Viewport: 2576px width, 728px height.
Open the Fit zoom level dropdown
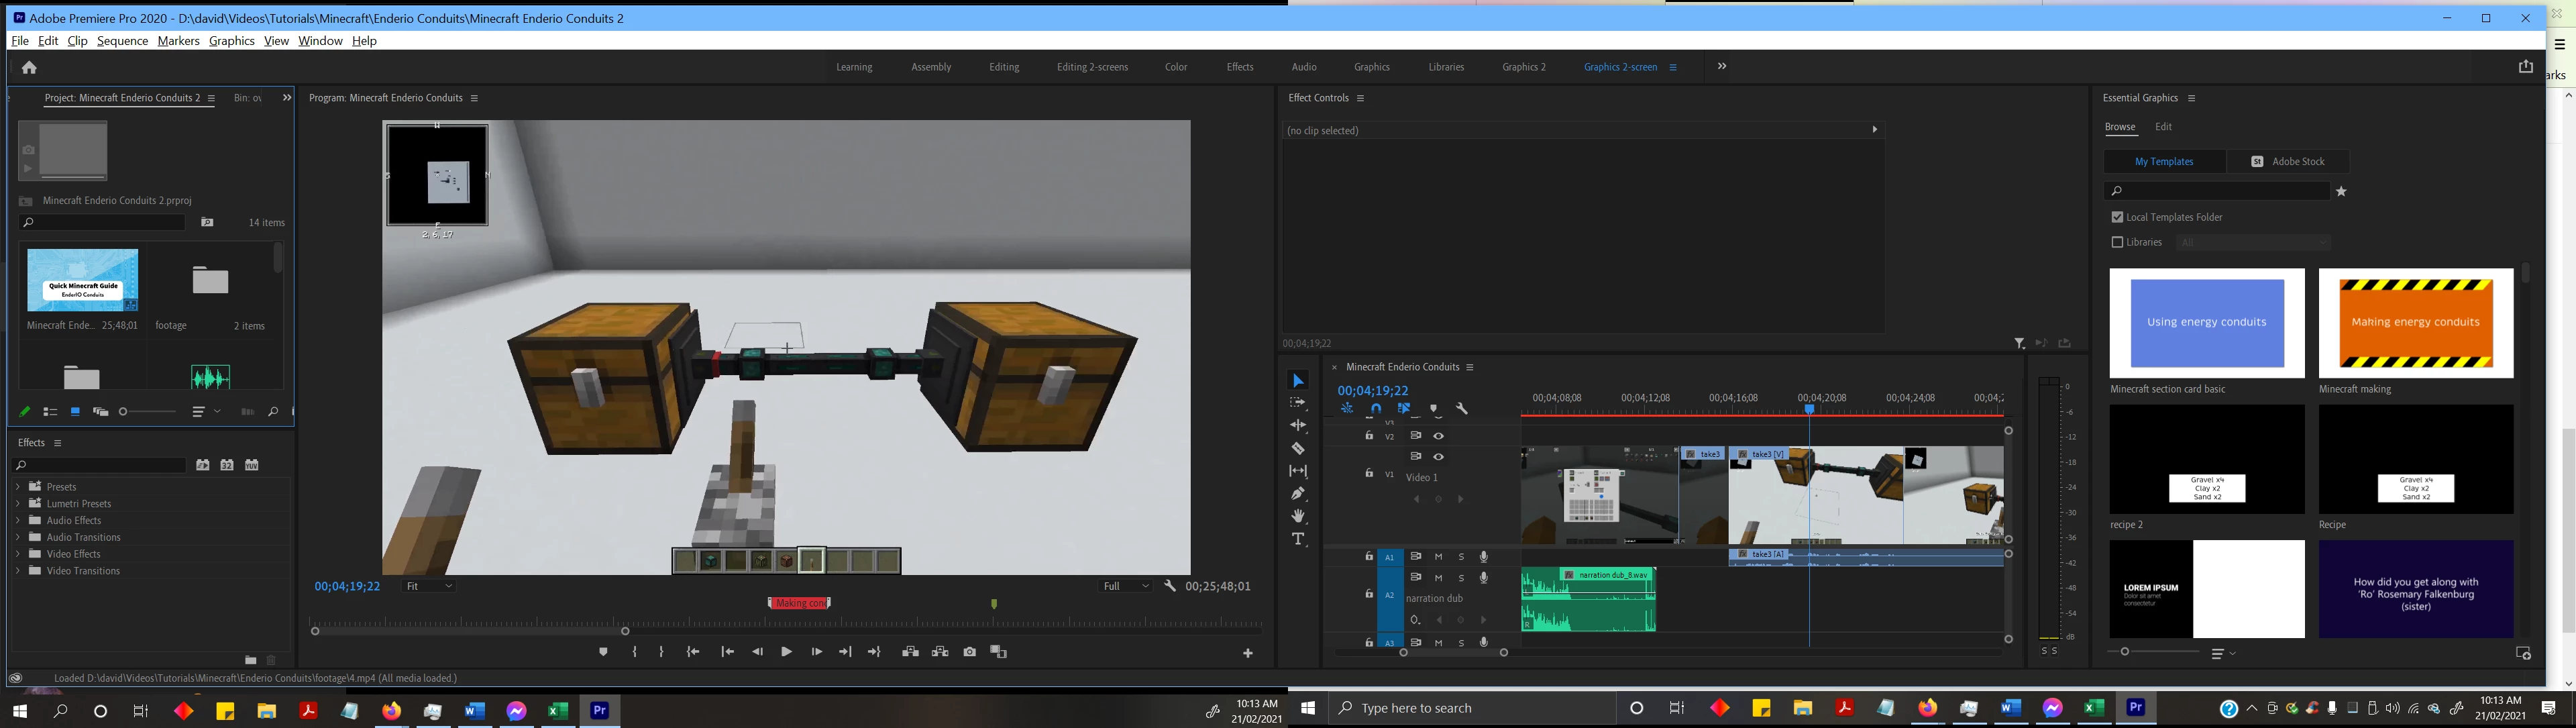click(x=429, y=586)
